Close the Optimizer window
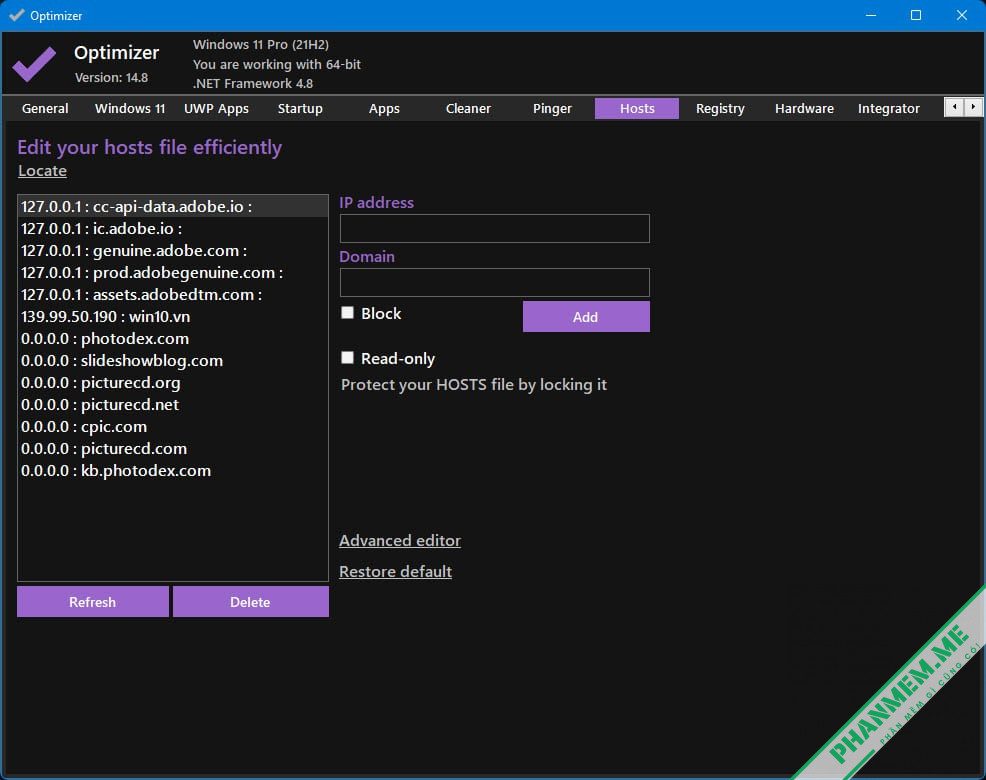This screenshot has width=986, height=780. pos(961,15)
